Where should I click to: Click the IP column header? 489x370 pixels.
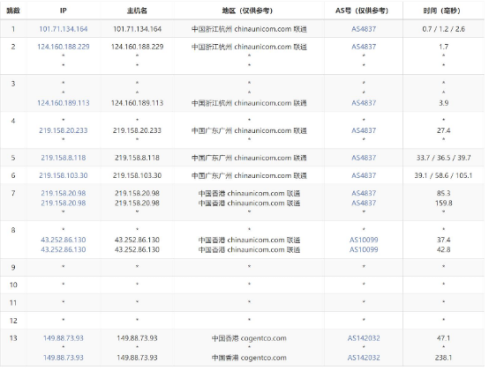point(63,11)
